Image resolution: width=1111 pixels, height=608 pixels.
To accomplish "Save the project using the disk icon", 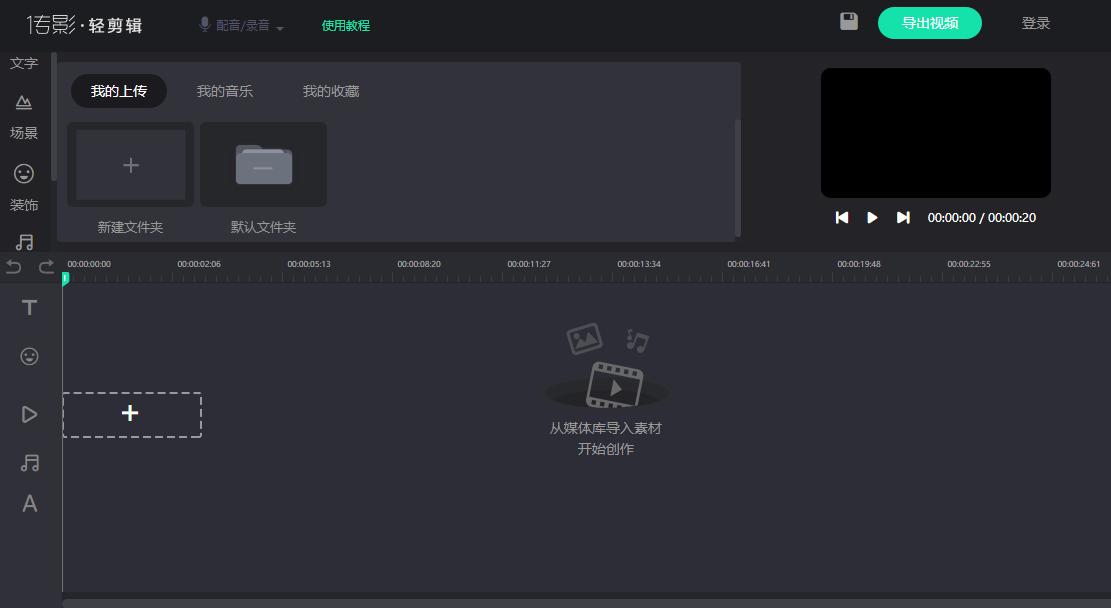I will click(848, 21).
